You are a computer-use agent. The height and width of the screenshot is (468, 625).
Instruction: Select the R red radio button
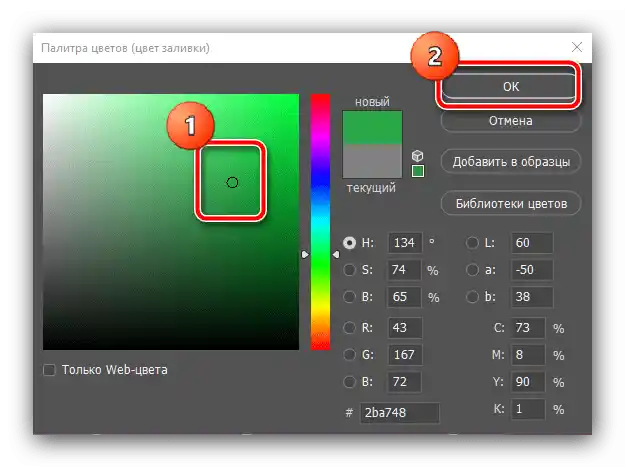(x=349, y=328)
